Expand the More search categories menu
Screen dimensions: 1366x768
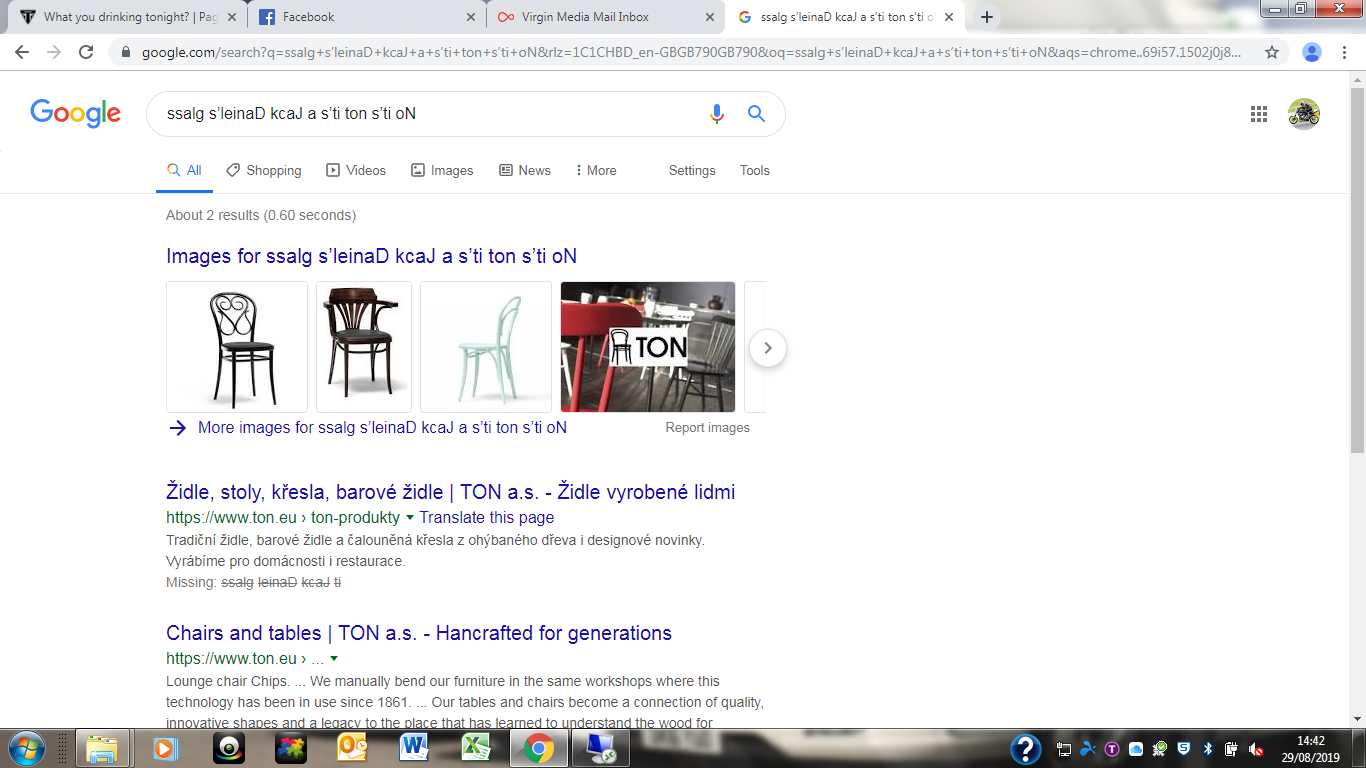[x=596, y=170]
